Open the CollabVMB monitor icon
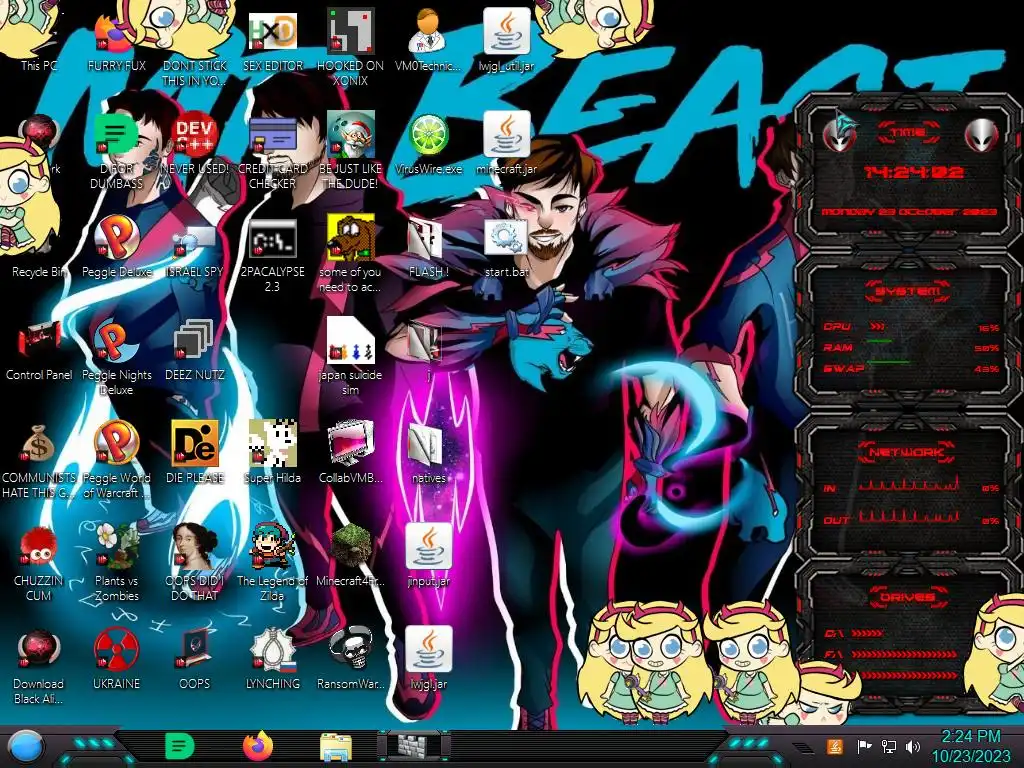 351,443
